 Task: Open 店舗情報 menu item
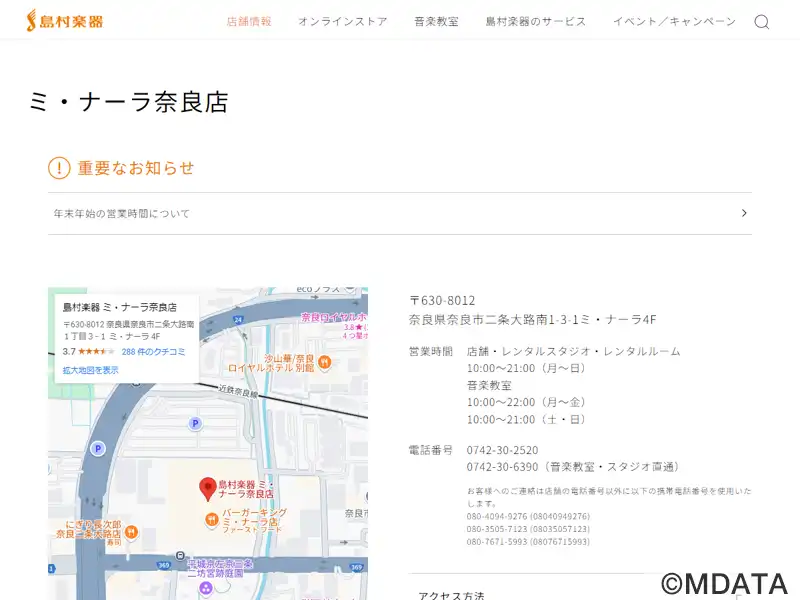click(249, 21)
